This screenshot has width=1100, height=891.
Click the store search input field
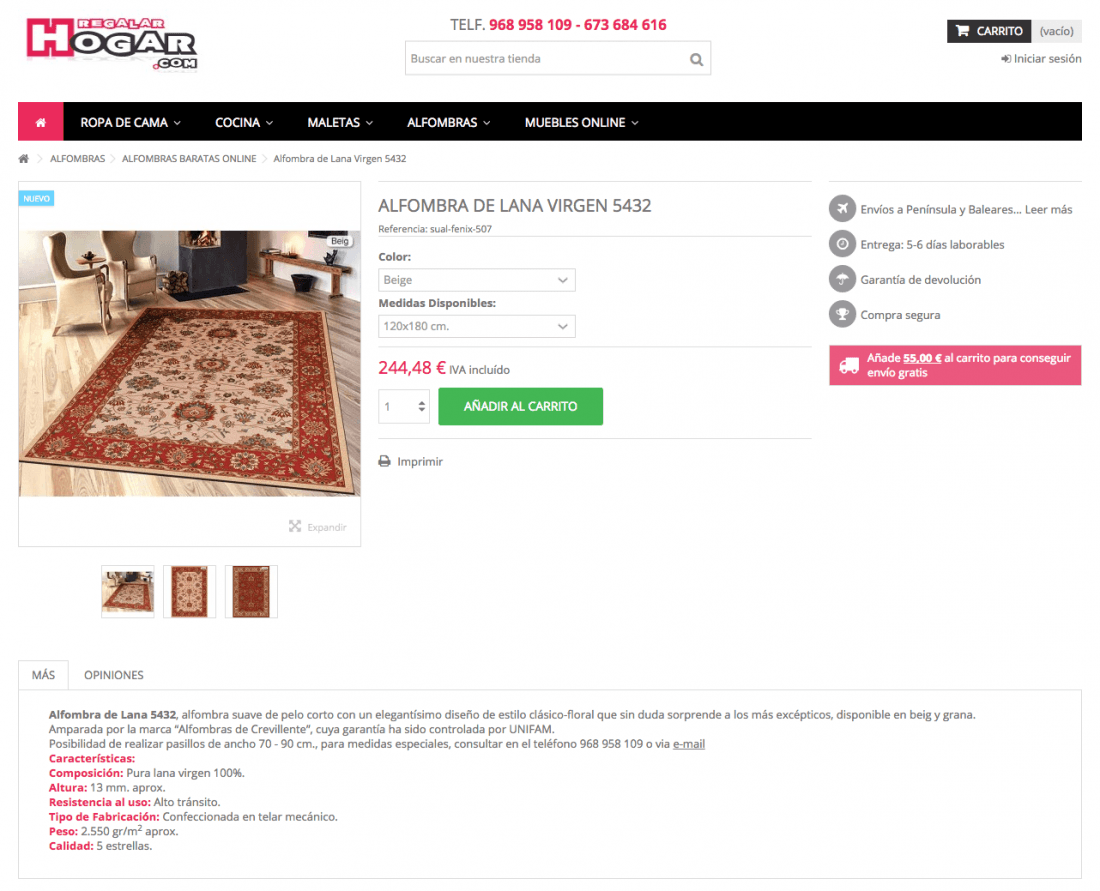click(547, 59)
